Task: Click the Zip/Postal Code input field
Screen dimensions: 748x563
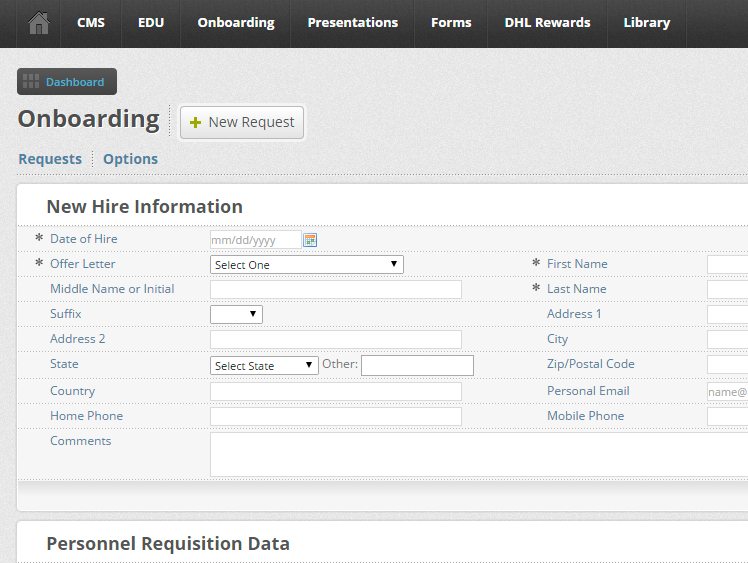Action: tap(727, 365)
